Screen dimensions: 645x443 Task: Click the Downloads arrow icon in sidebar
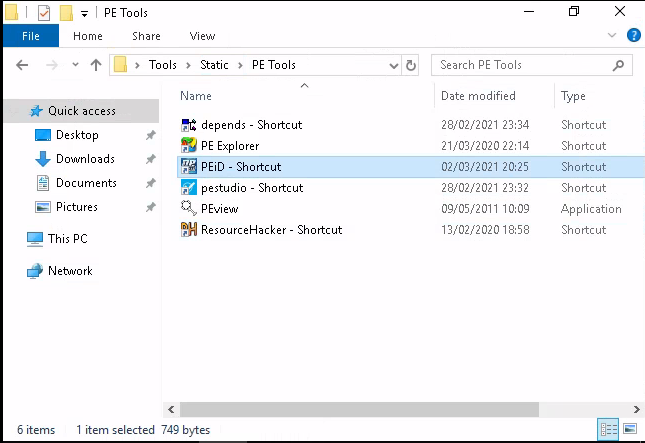43,159
